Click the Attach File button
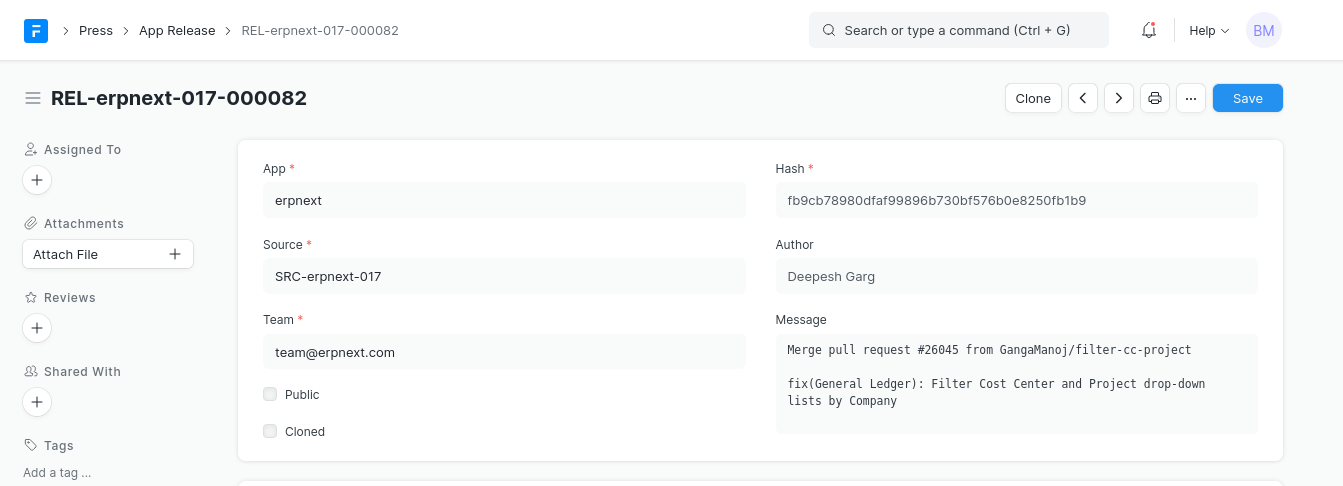This screenshot has width=1343, height=486. coord(107,254)
